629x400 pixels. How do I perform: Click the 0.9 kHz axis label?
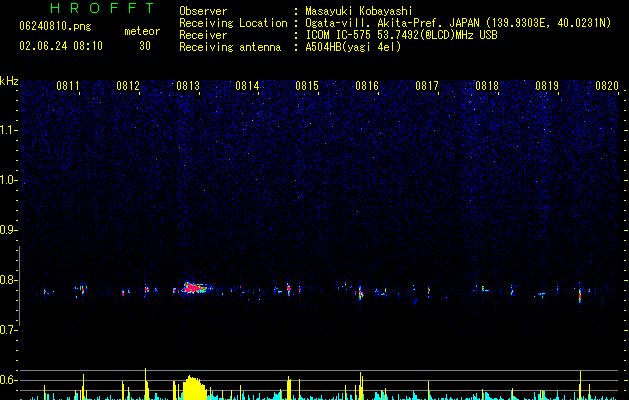[x=9, y=230]
